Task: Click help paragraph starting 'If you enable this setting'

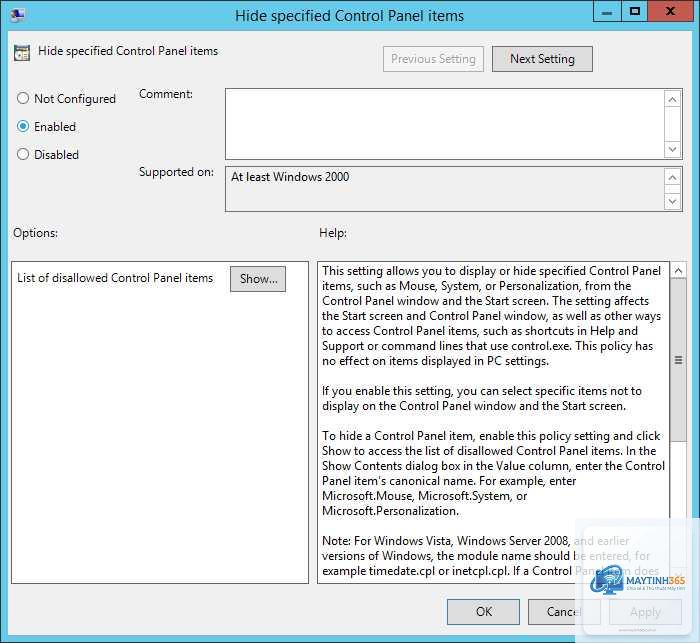Action: [482, 398]
